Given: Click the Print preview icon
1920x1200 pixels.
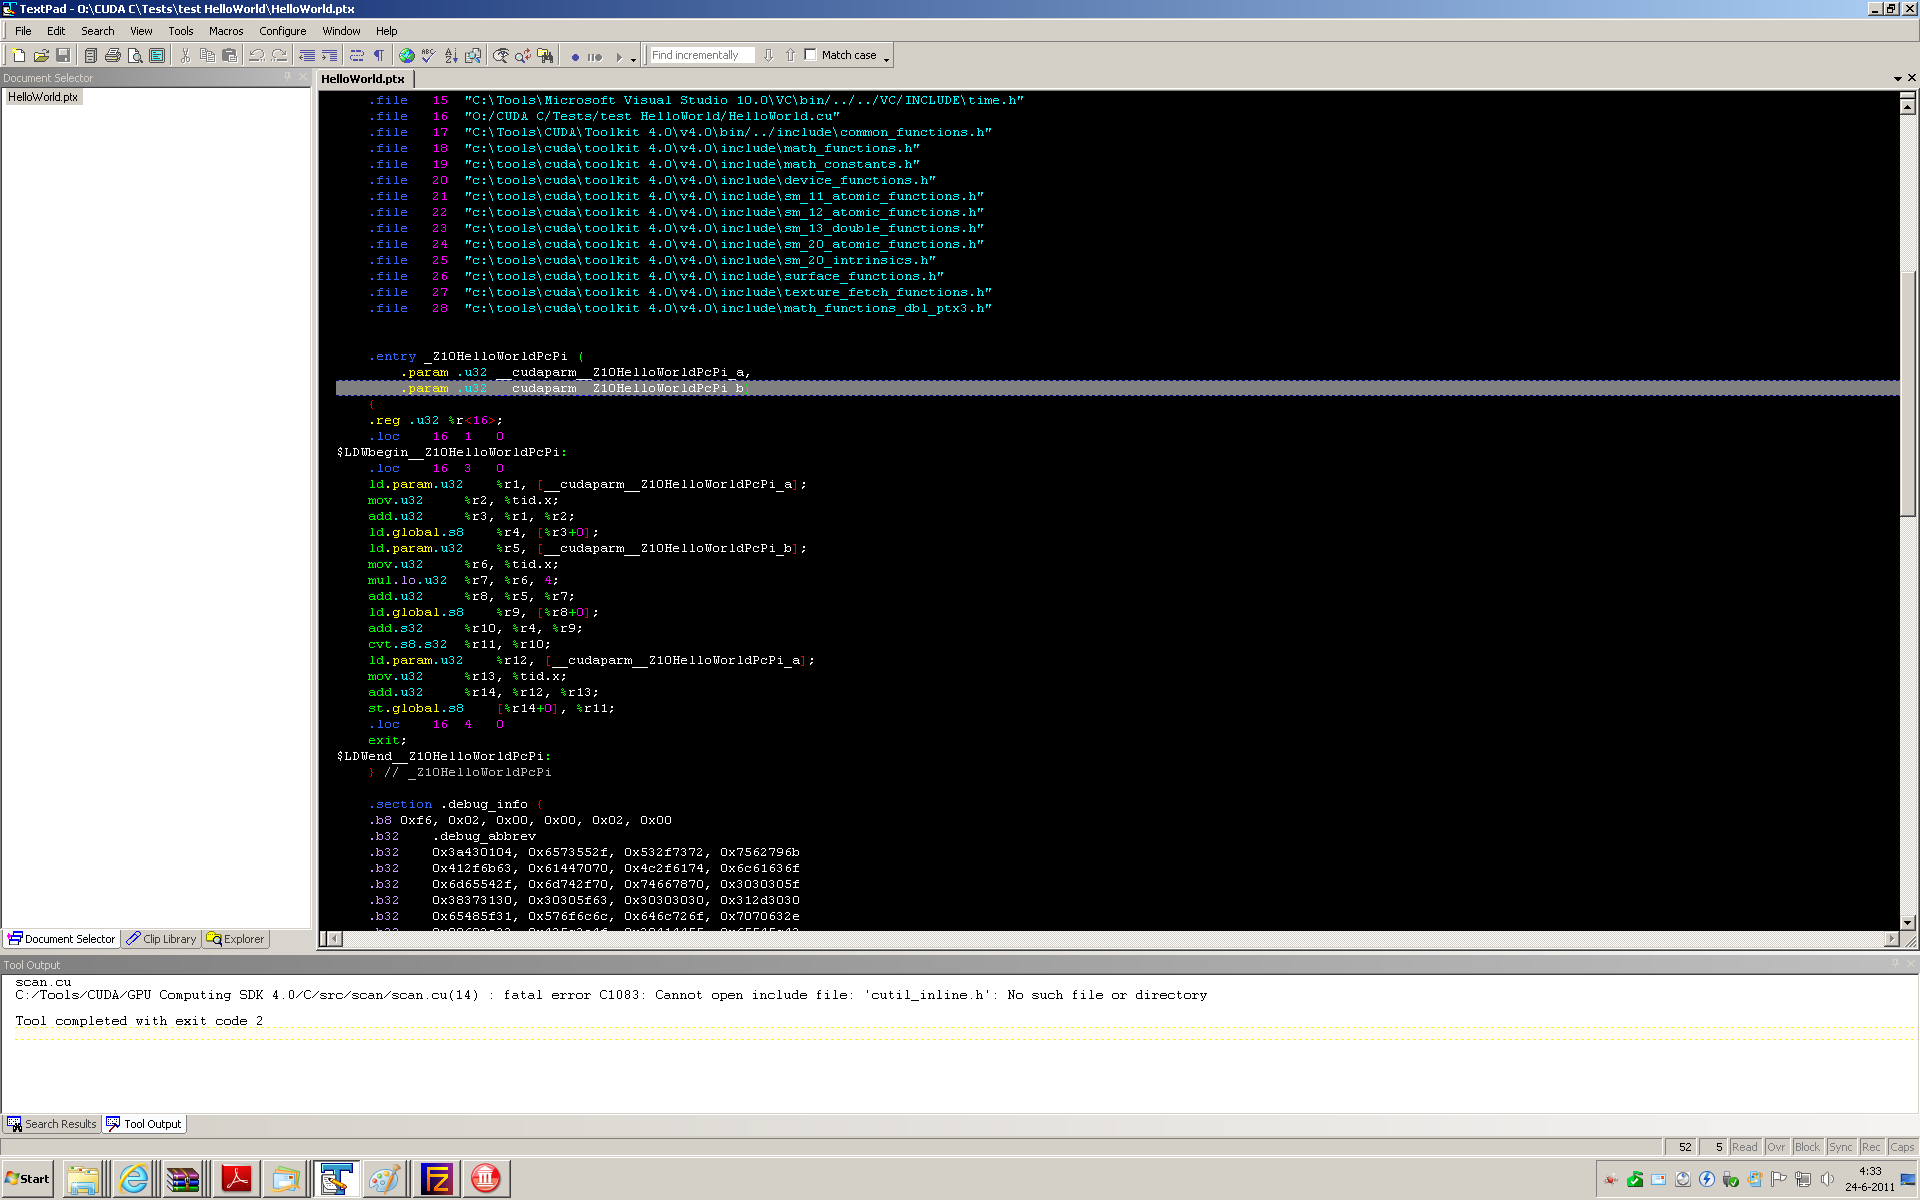Looking at the screenshot, I should tap(135, 56).
